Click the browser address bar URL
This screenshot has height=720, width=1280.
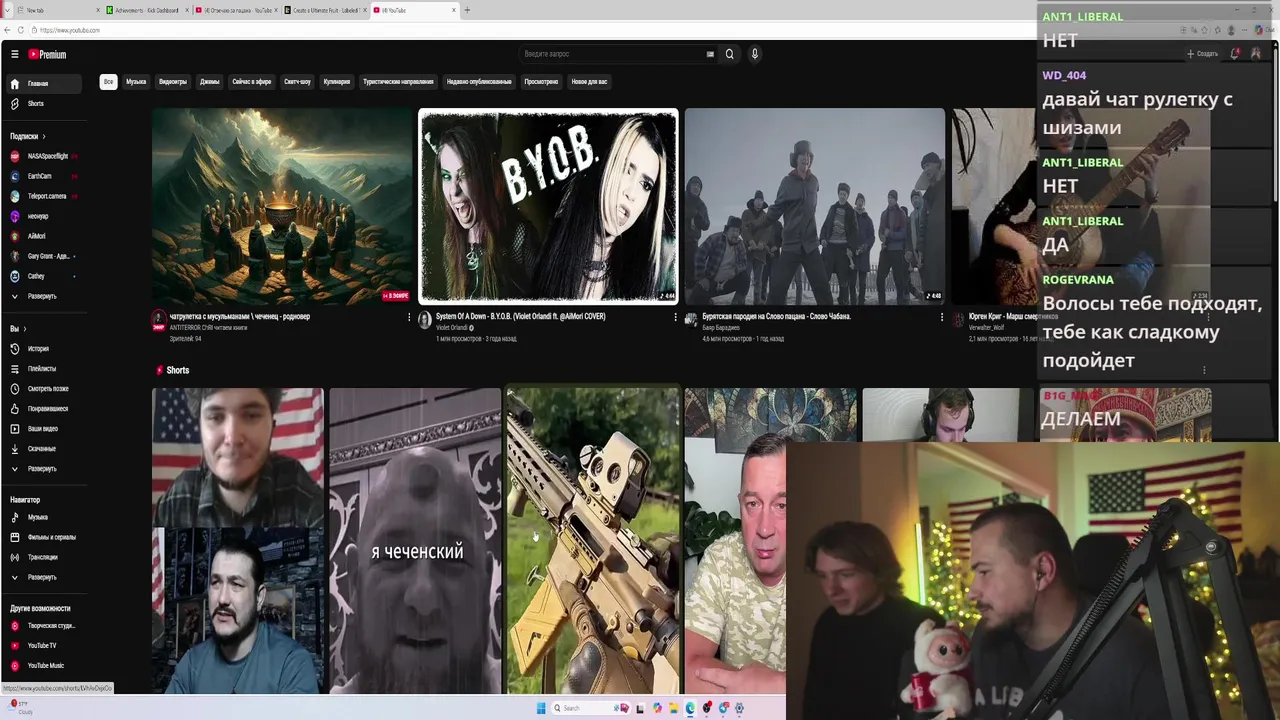pos(70,30)
